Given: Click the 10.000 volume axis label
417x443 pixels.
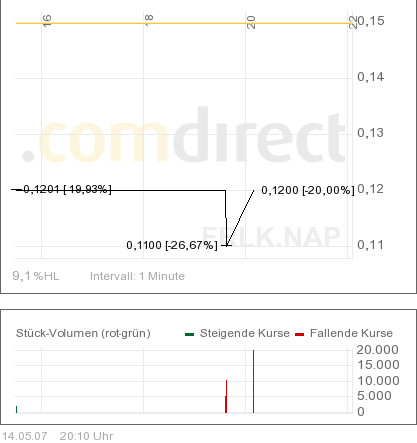Looking at the screenshot, I should point(378,381).
